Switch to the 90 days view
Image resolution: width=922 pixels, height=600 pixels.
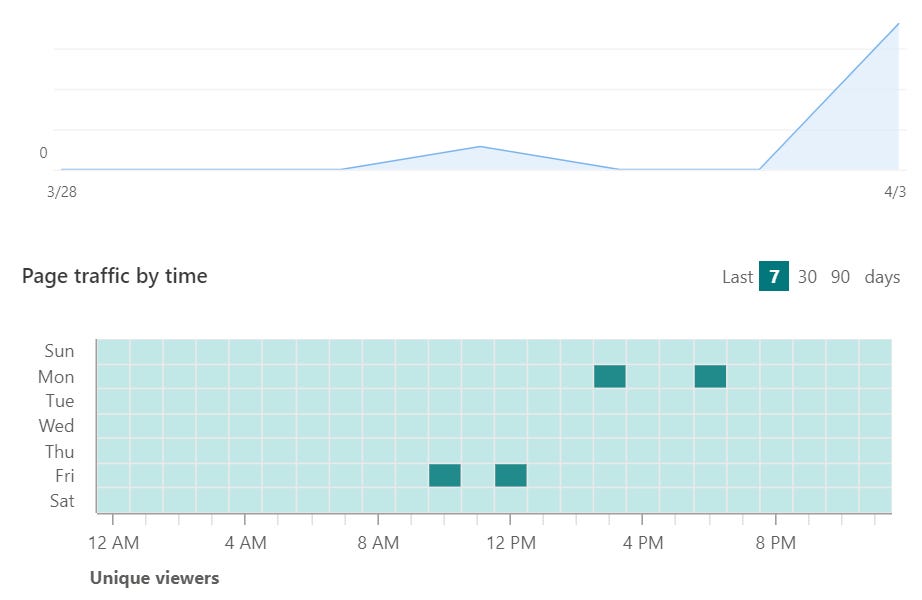click(841, 277)
